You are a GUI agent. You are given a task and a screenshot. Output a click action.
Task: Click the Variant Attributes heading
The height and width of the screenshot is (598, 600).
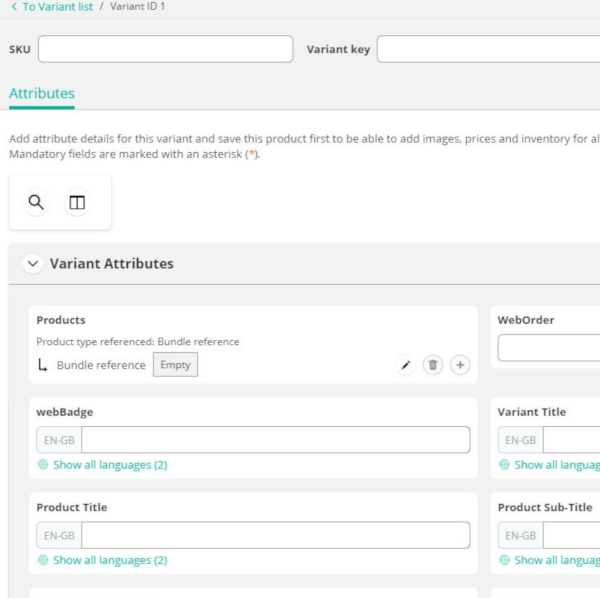pyautogui.click(x=111, y=264)
